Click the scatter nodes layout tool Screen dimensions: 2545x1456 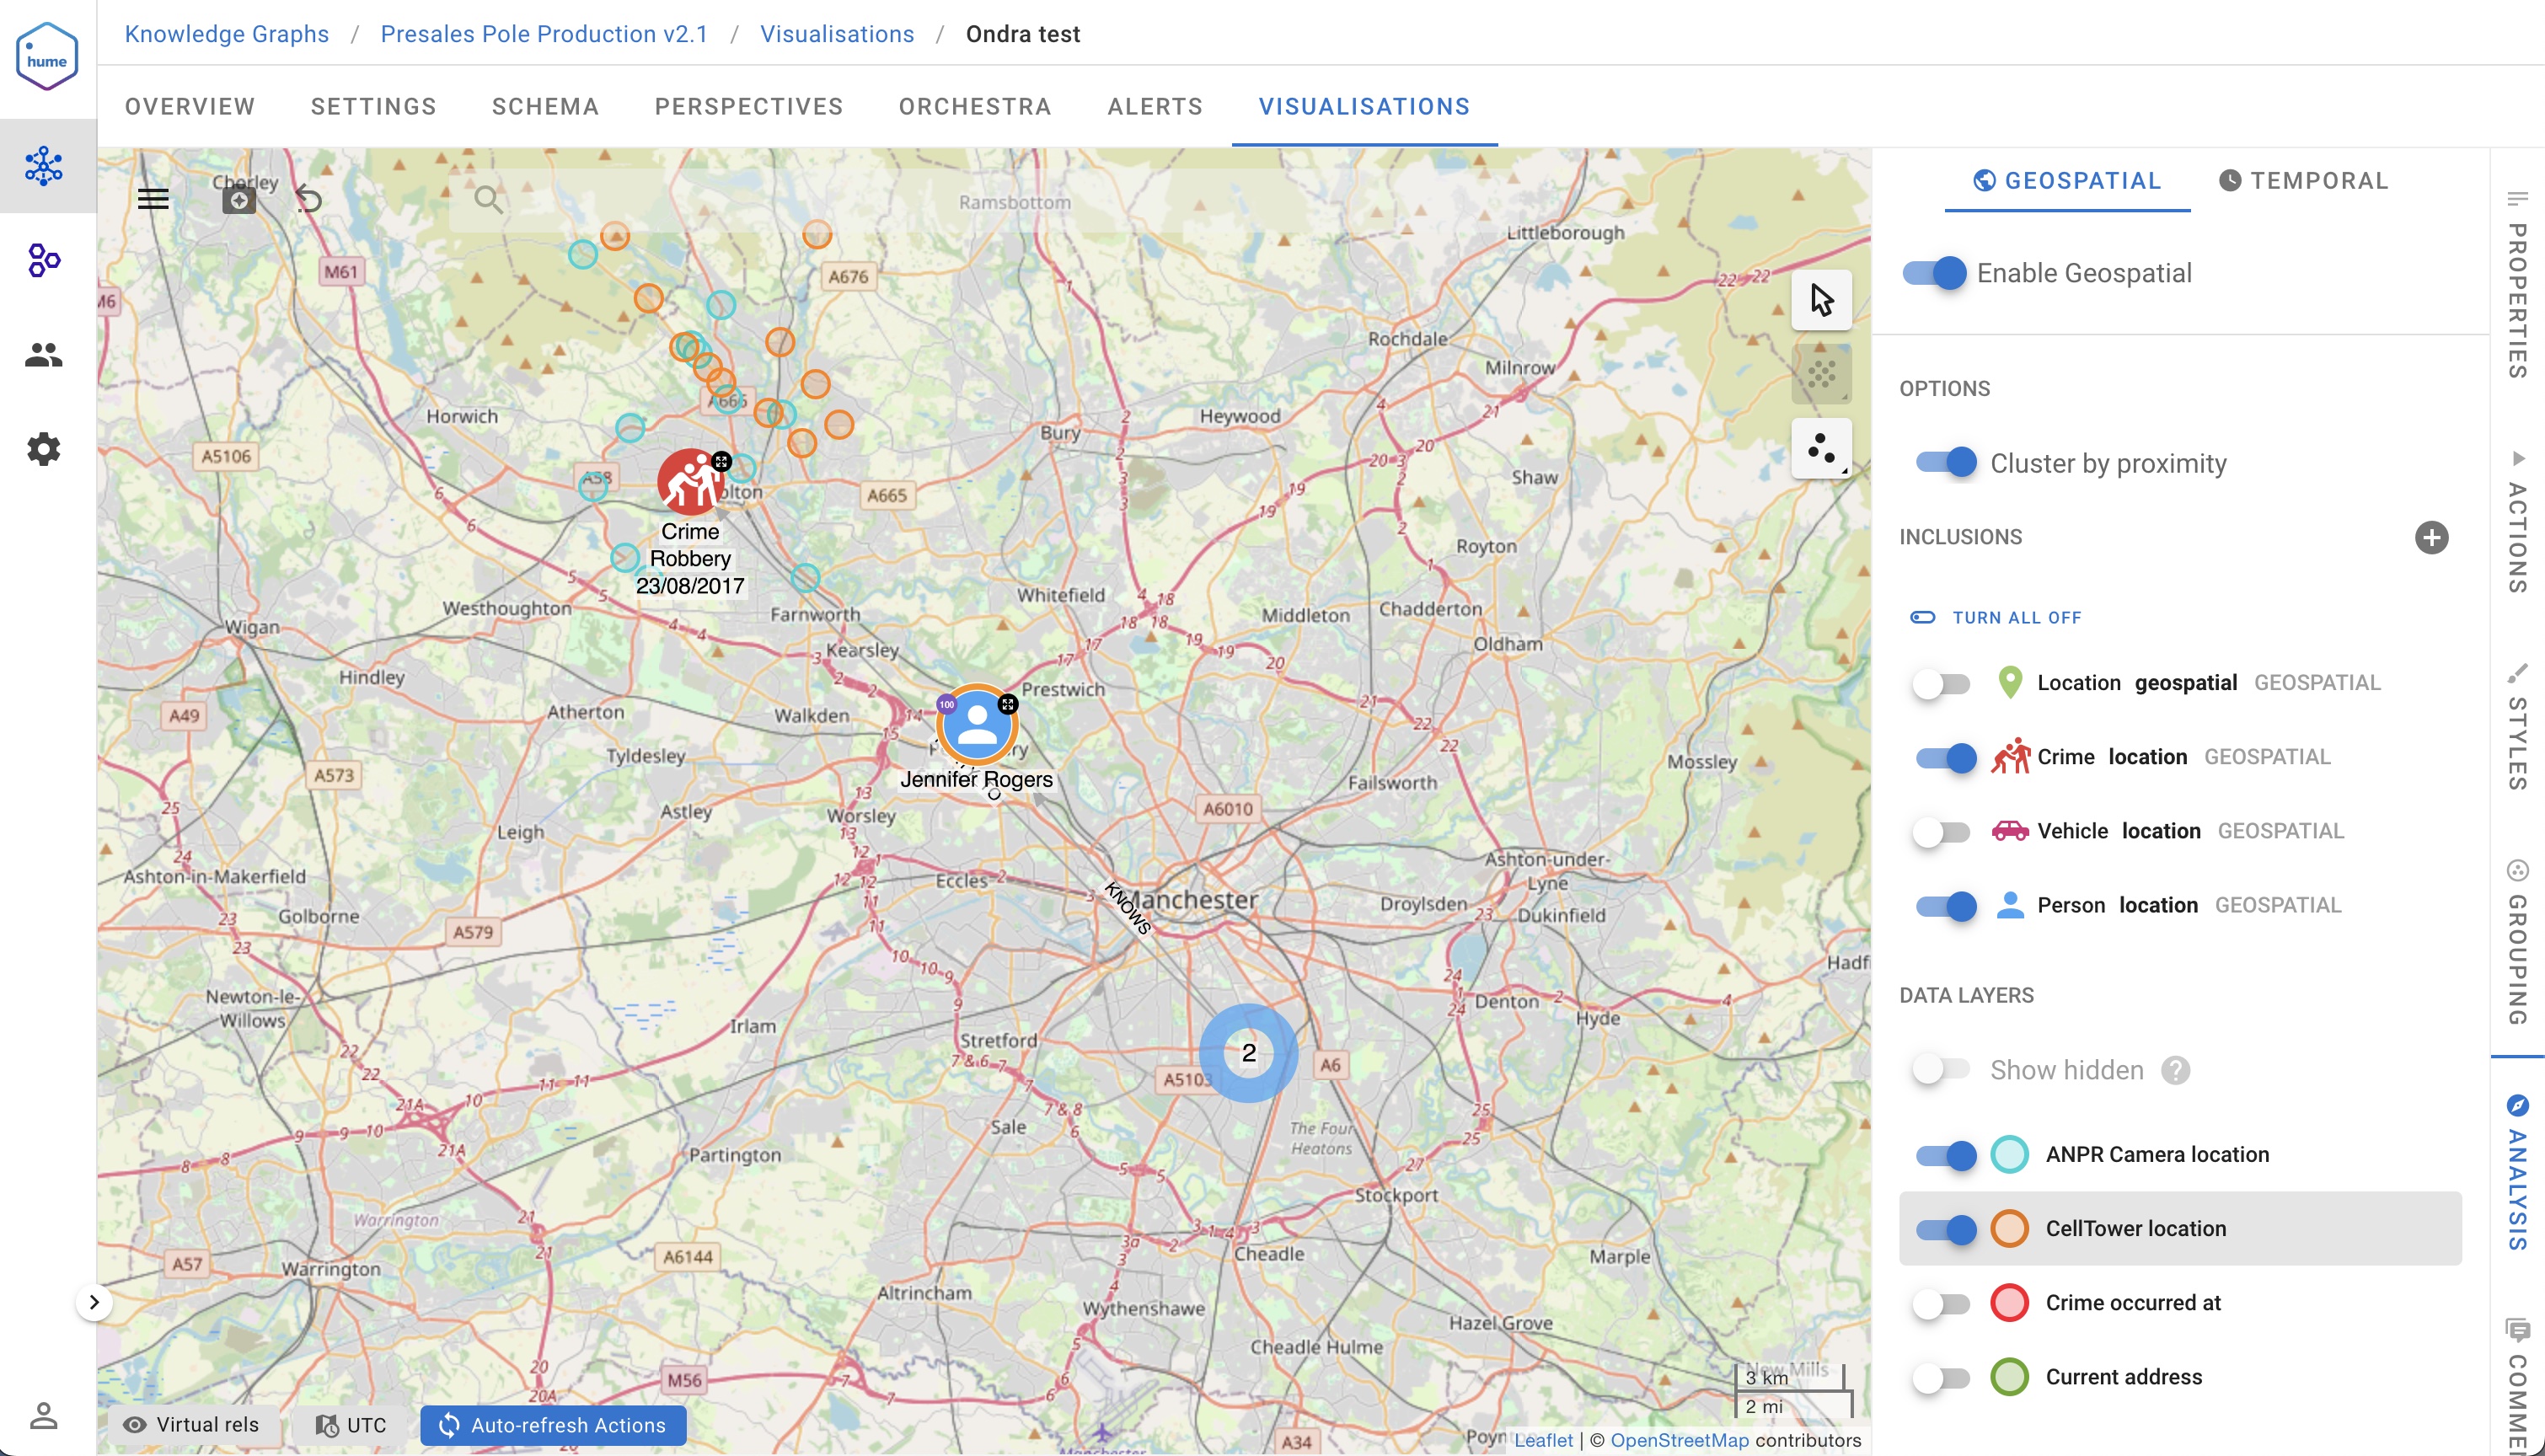(1821, 448)
